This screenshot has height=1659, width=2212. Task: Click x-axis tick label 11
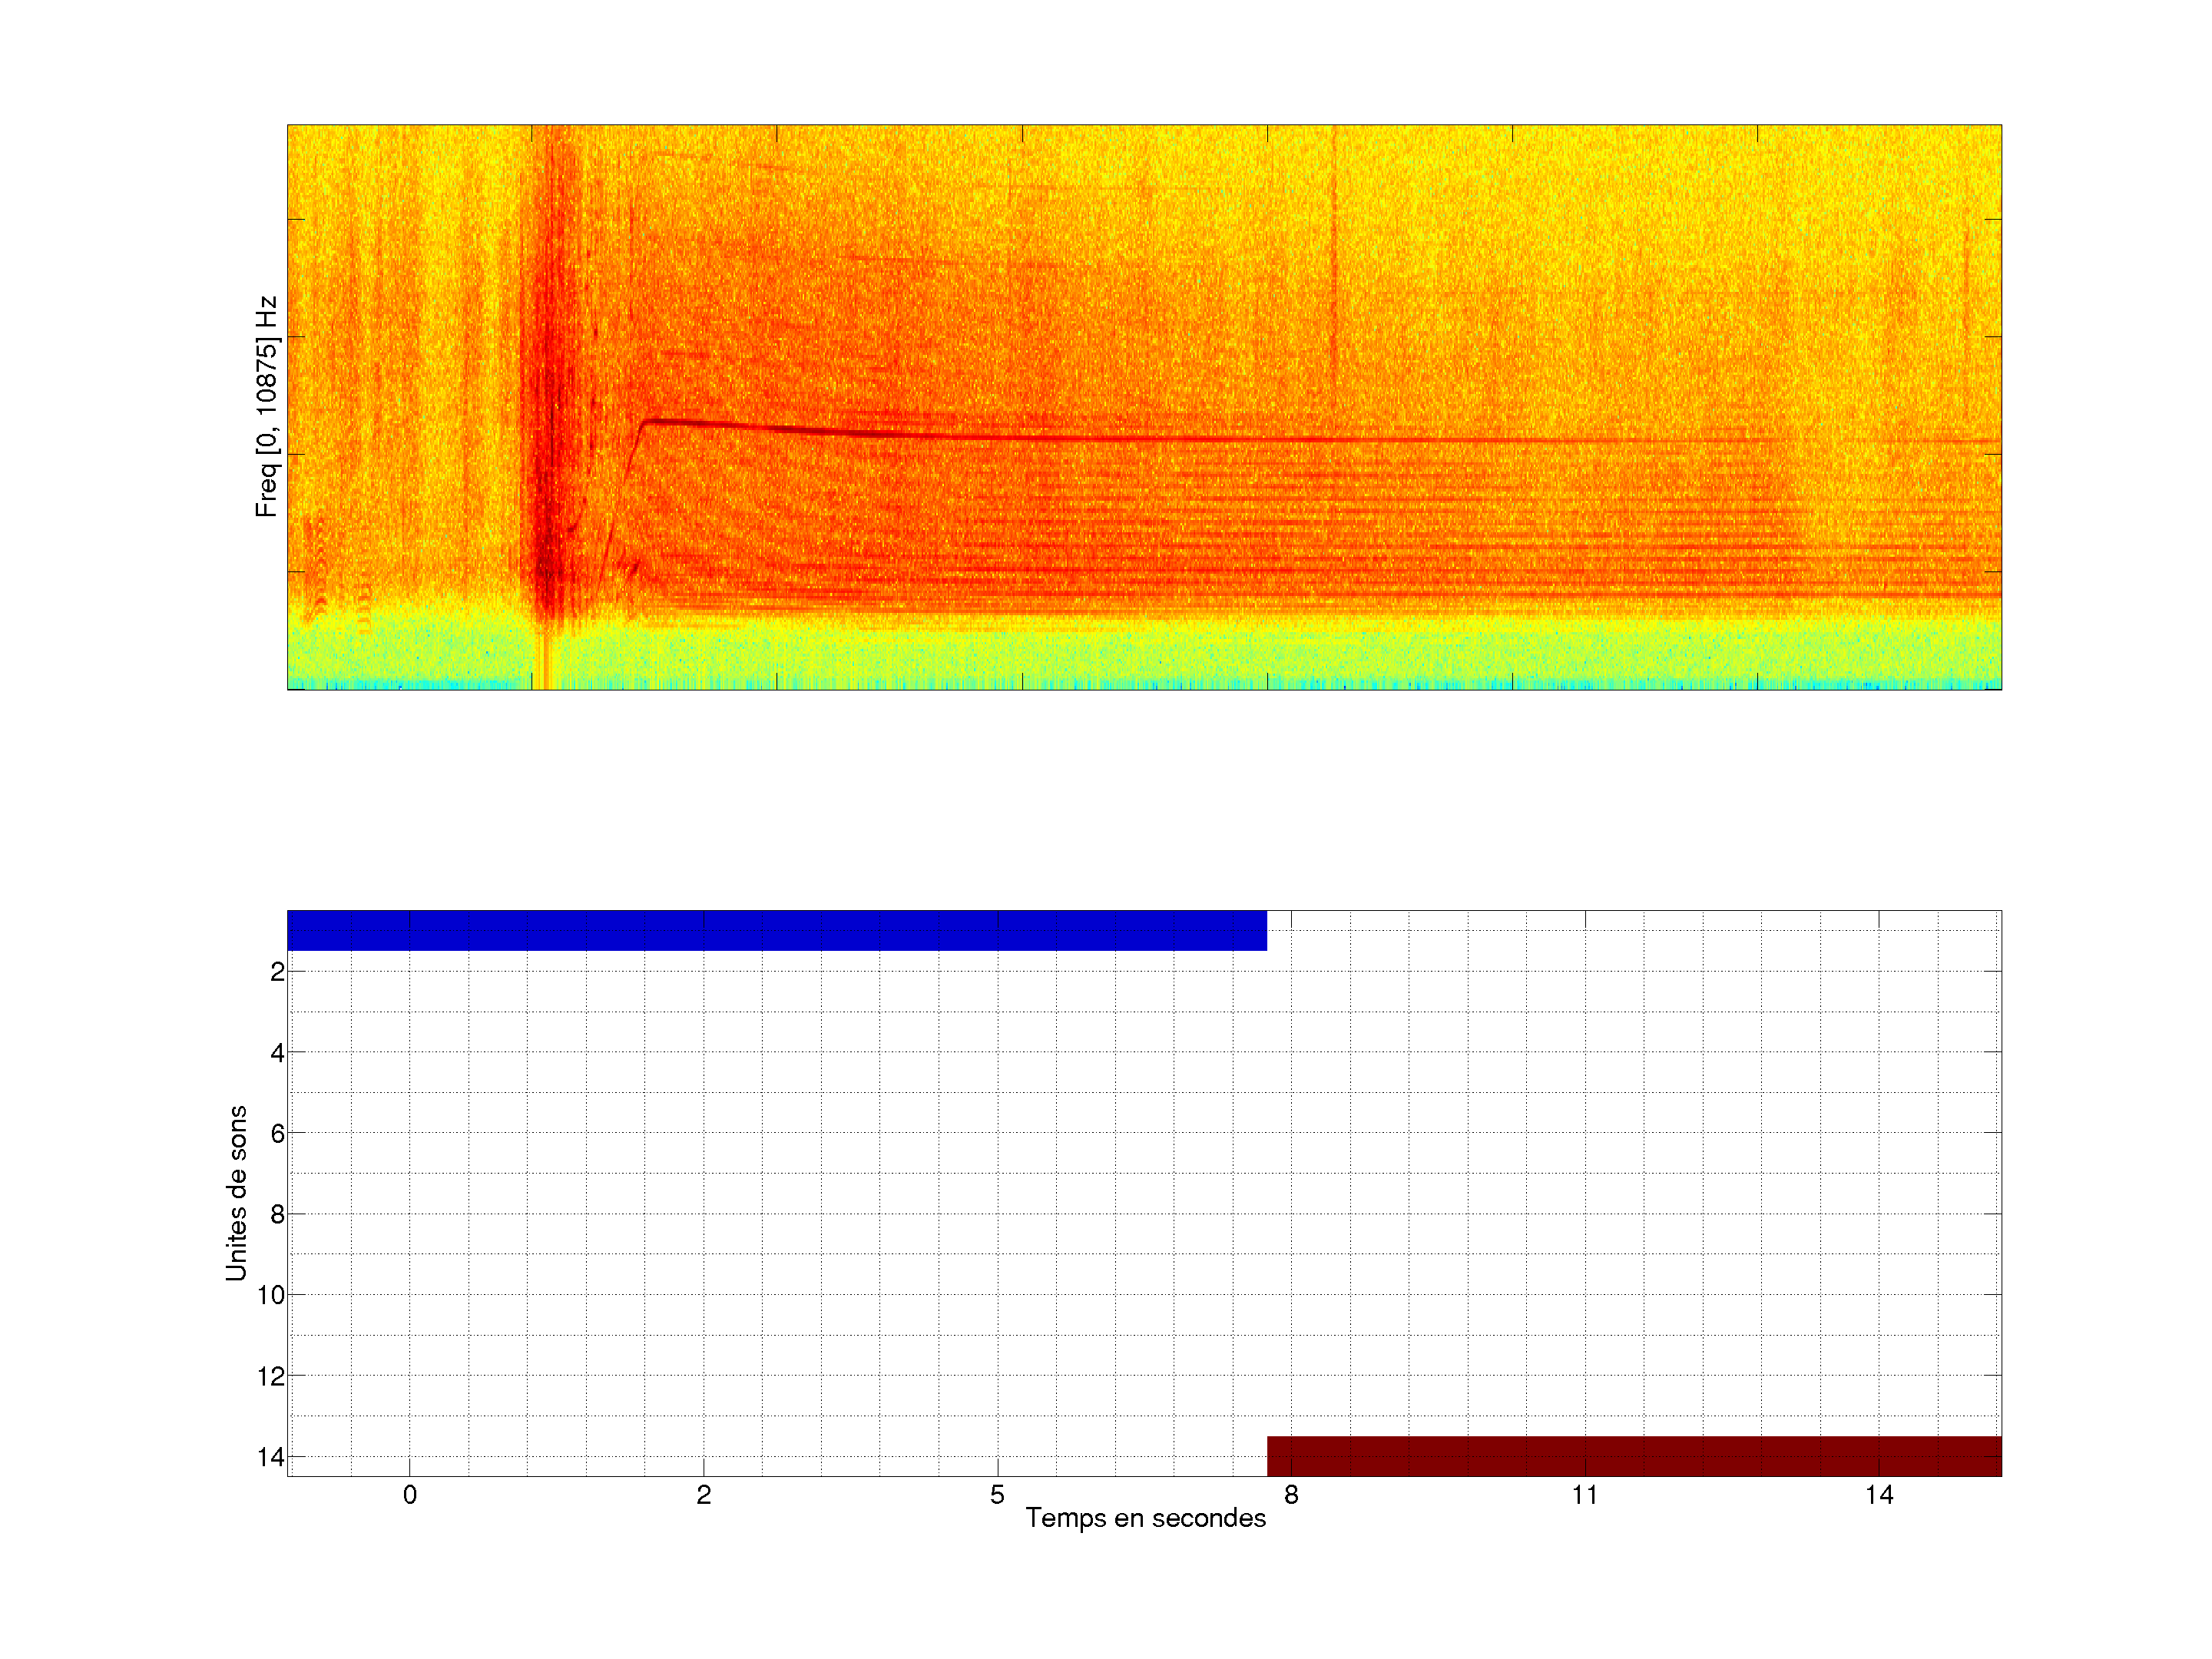coord(1584,1495)
